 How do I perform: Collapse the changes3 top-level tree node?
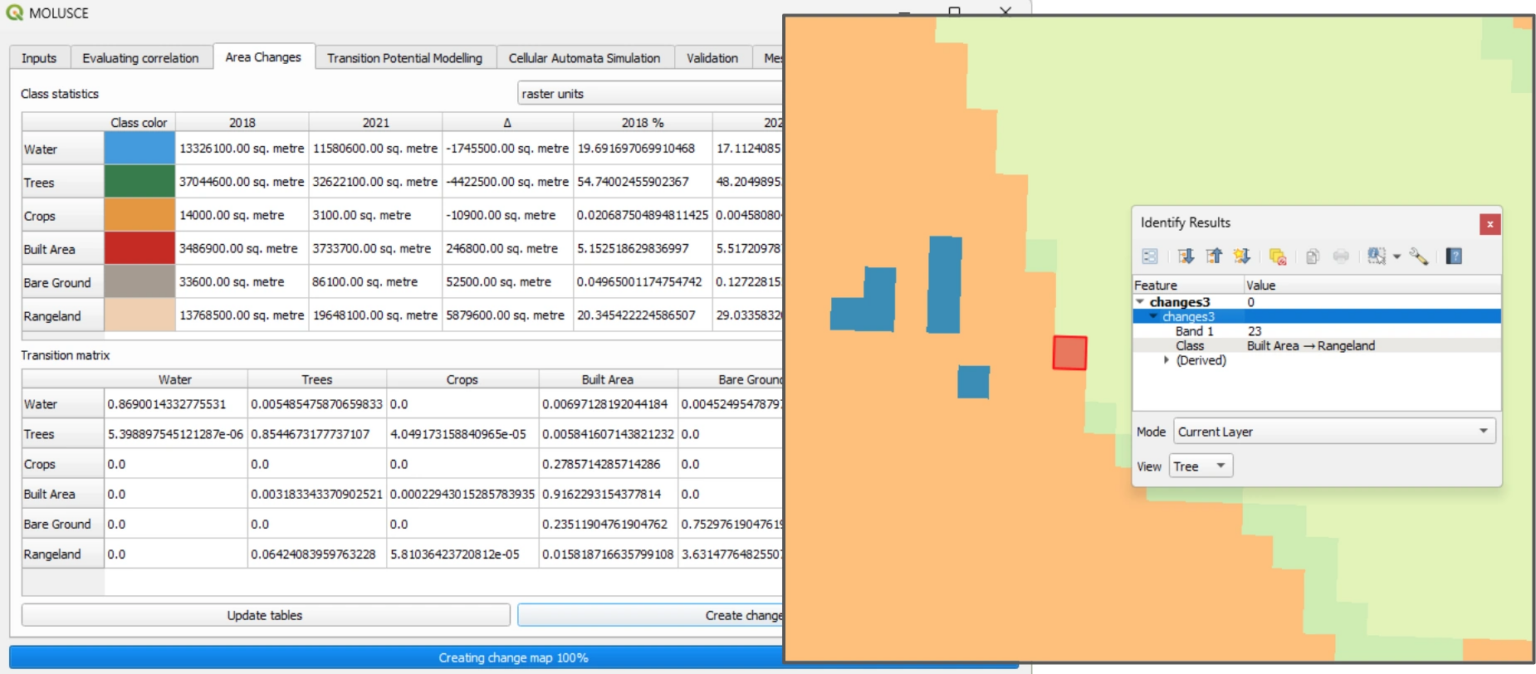click(1140, 302)
